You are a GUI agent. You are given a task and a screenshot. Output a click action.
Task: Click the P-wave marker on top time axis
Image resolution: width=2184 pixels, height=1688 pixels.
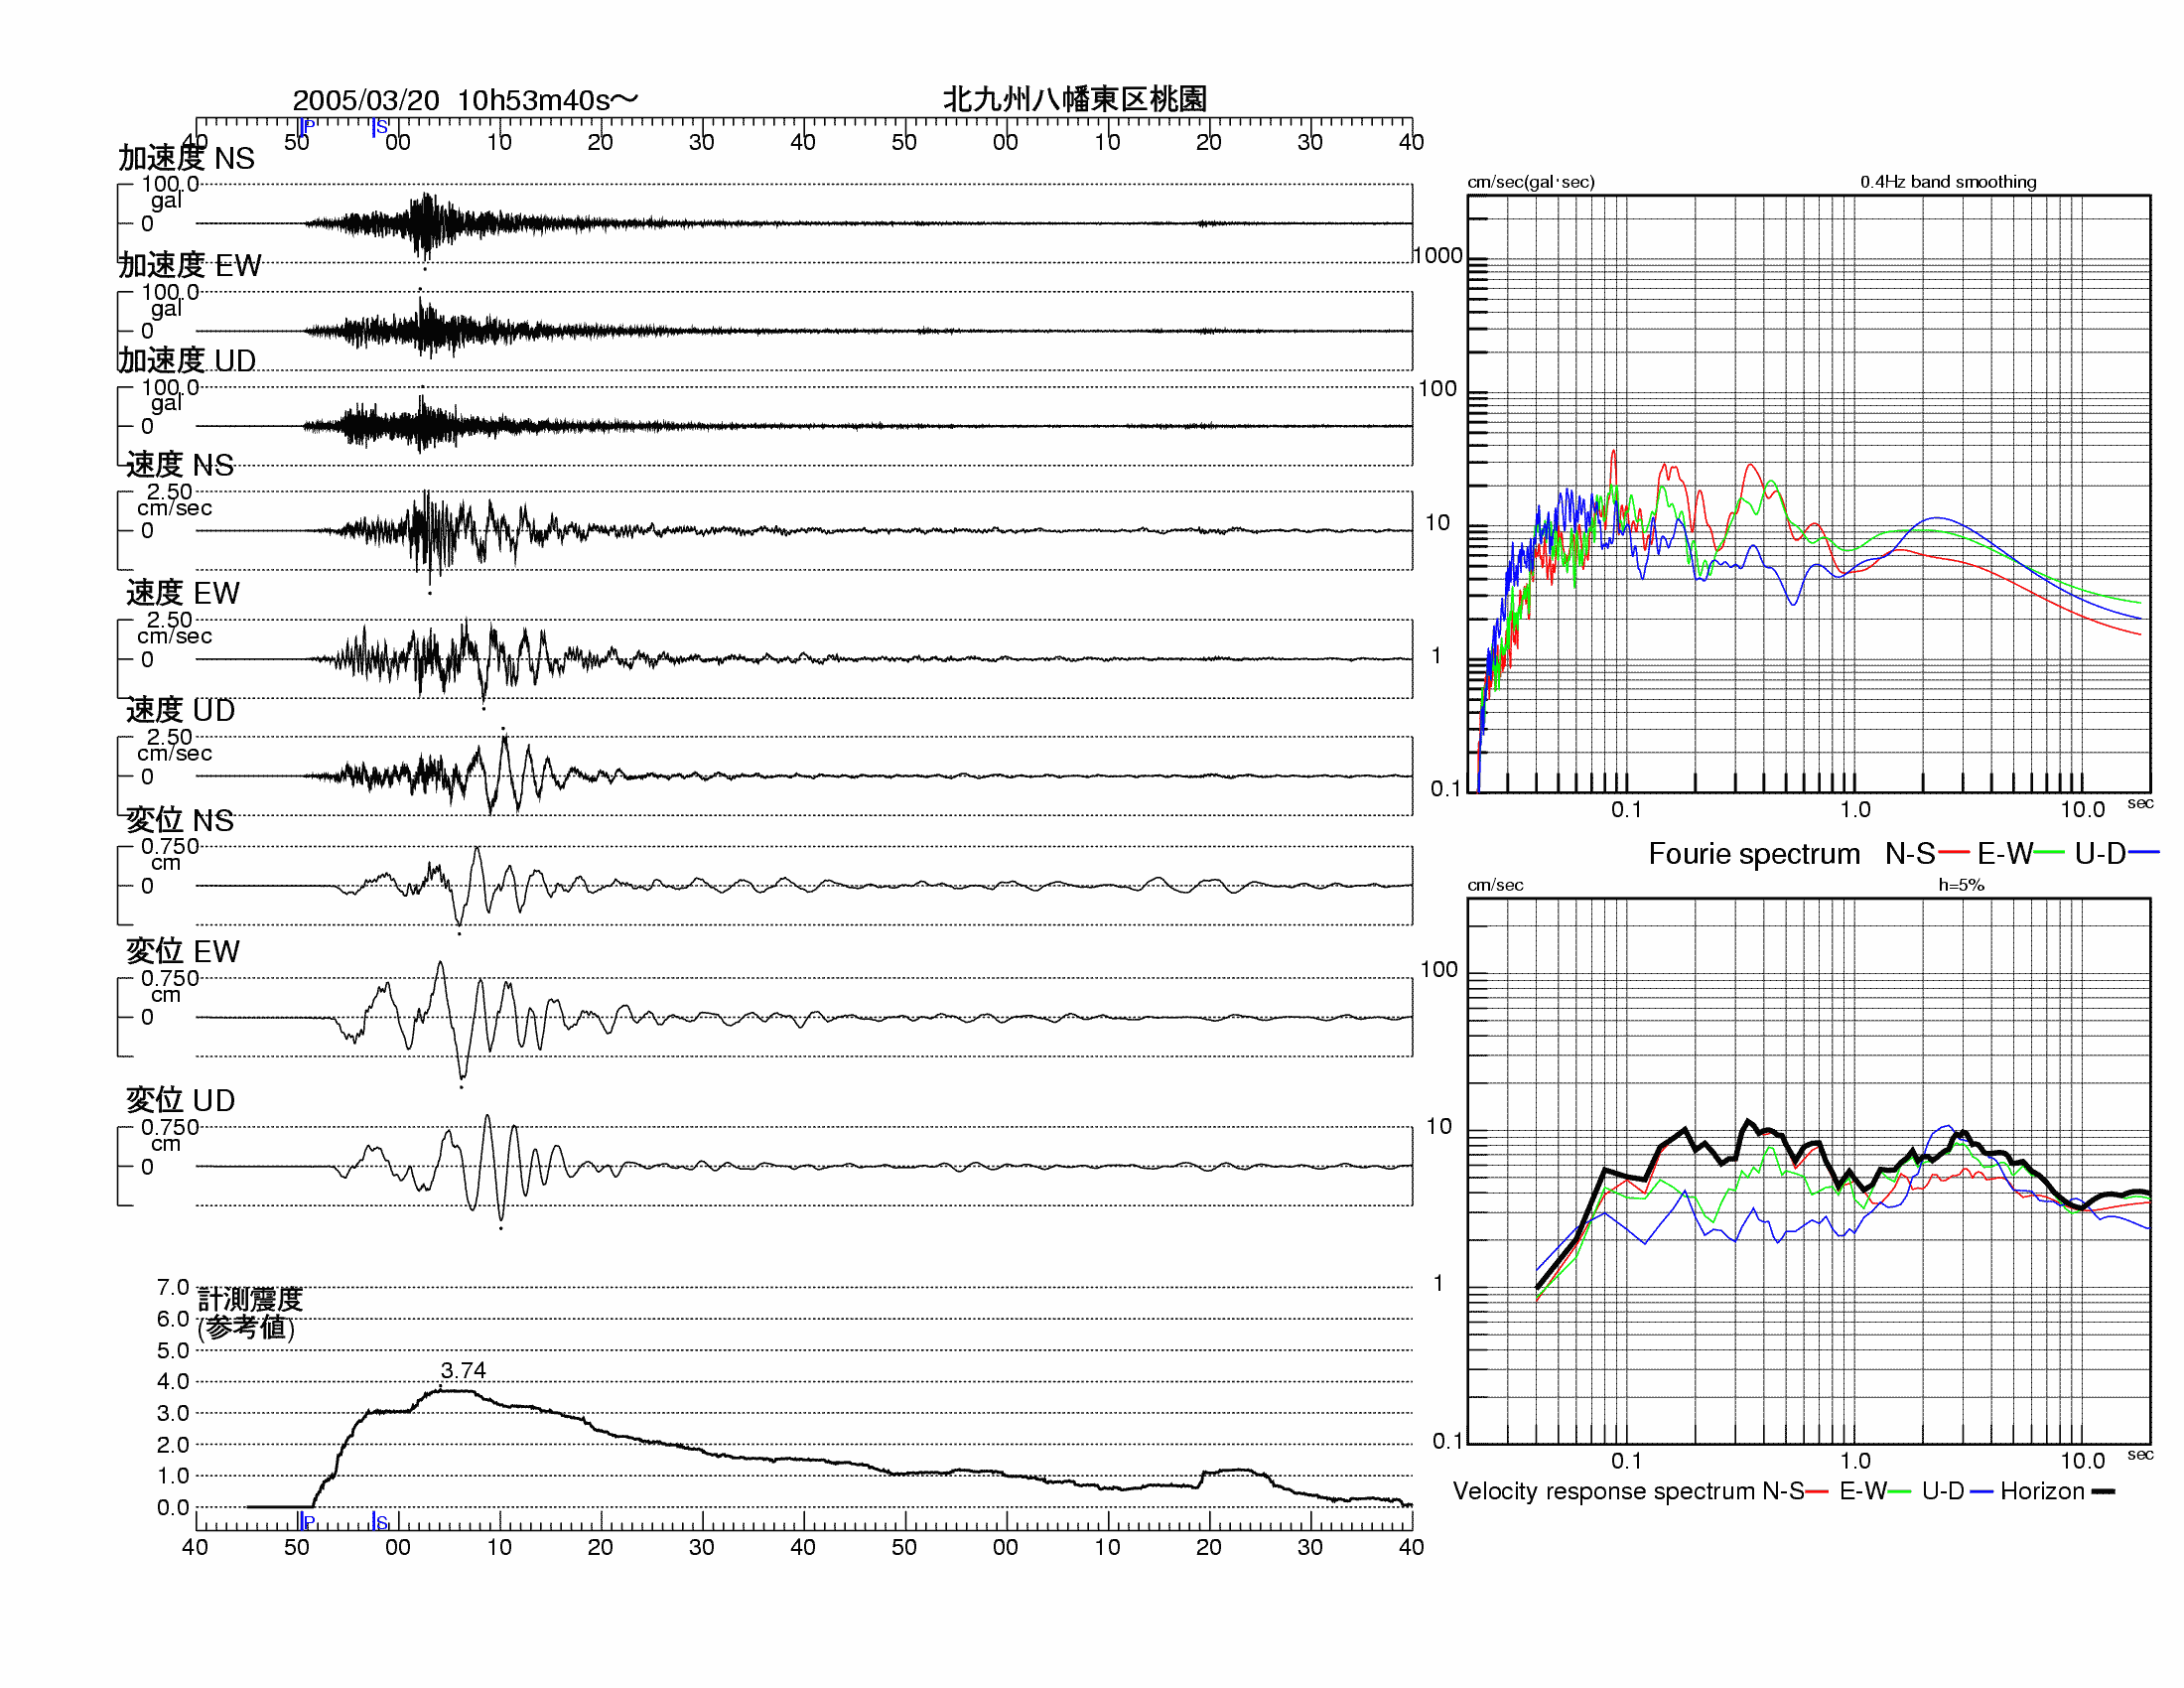pyautogui.click(x=307, y=126)
